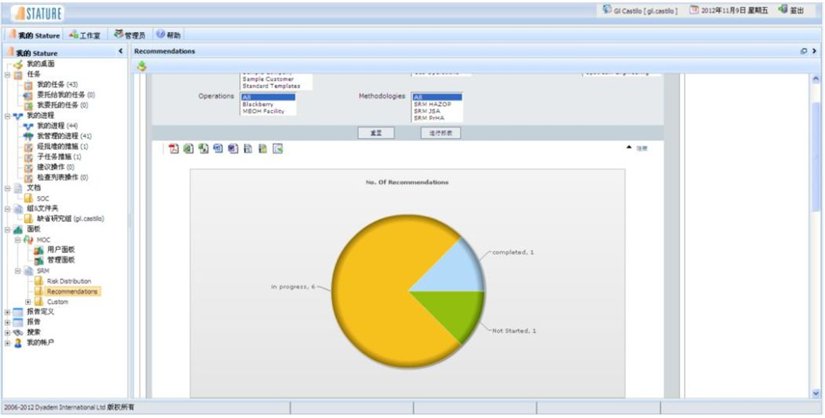
Task: Open 用户面板 under MOC
Action: point(61,250)
